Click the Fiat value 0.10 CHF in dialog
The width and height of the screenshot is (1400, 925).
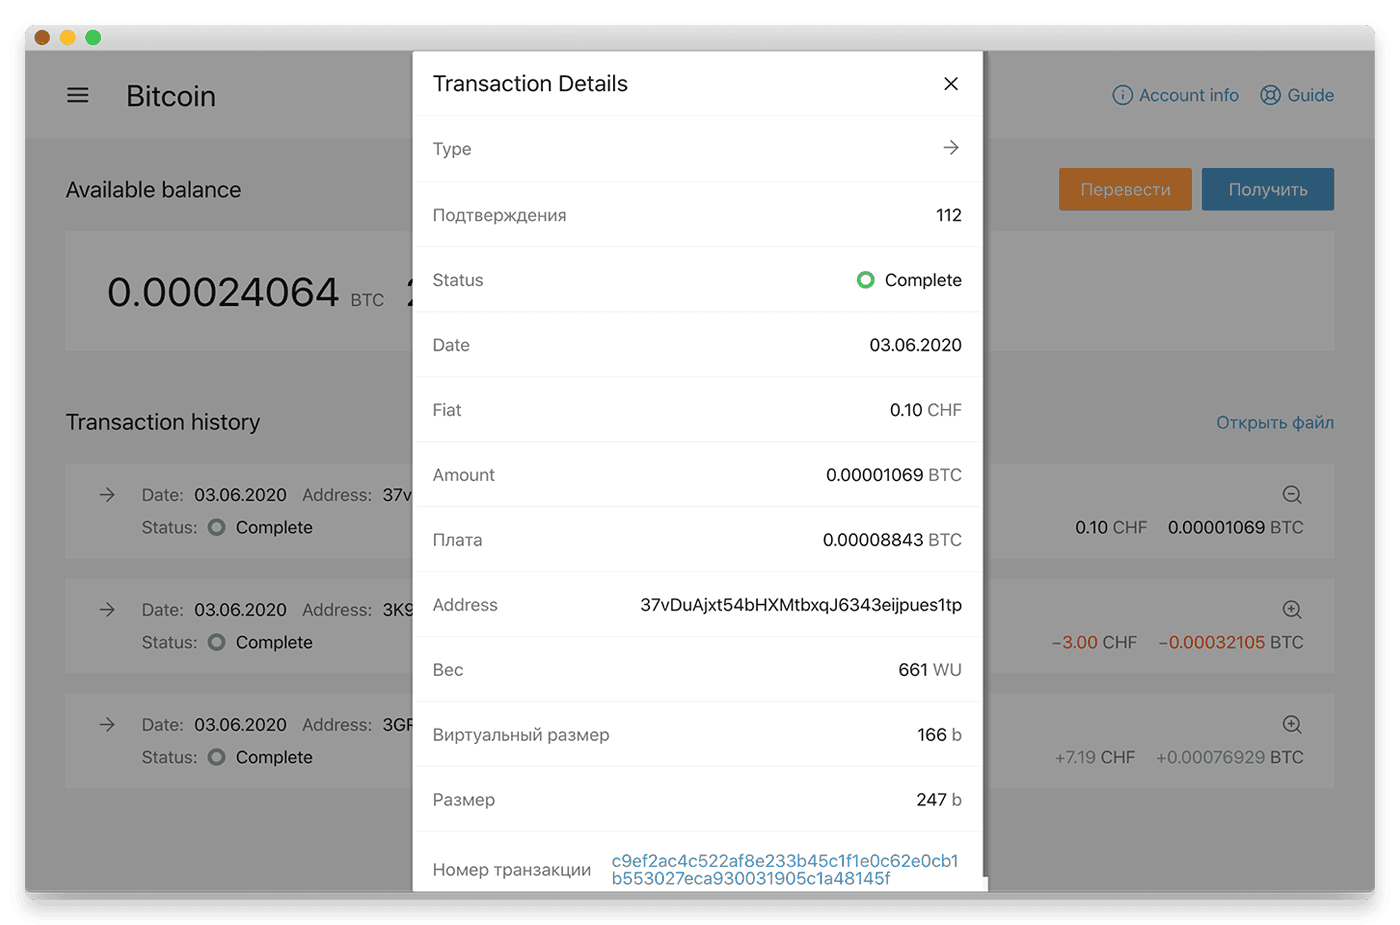tap(926, 410)
